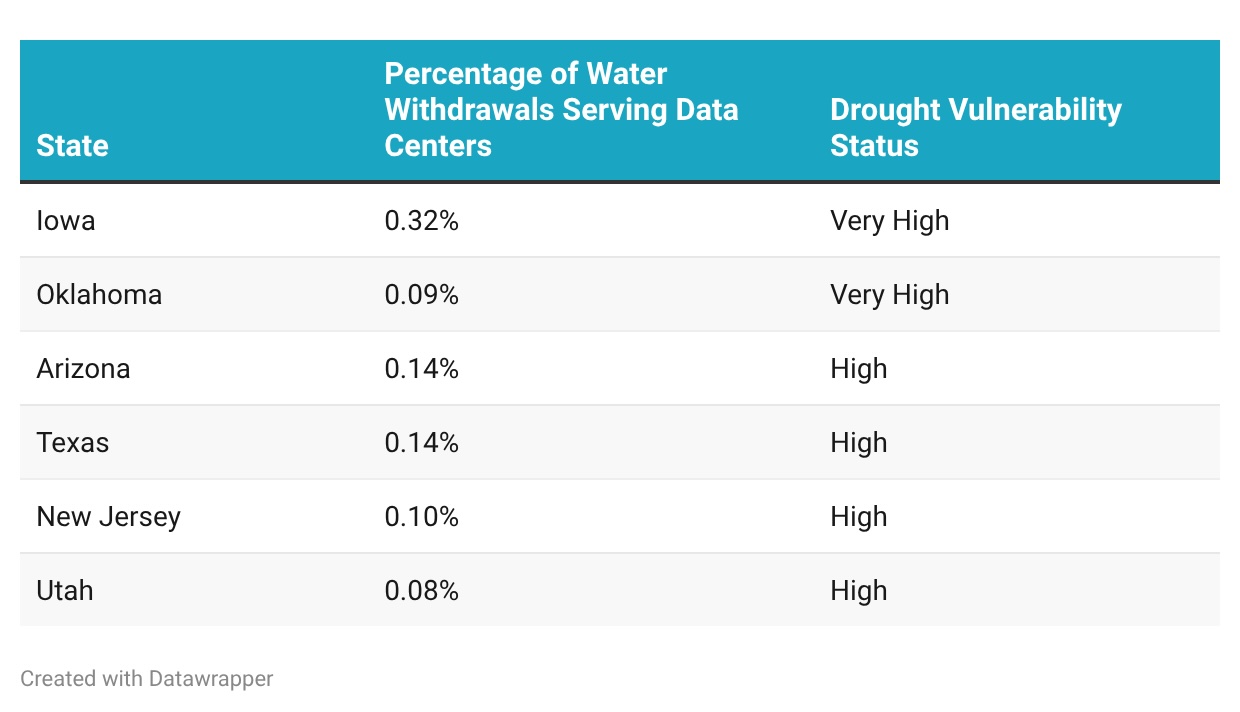
Task: Click the 0.09% value for Oklahoma
Action: [421, 294]
